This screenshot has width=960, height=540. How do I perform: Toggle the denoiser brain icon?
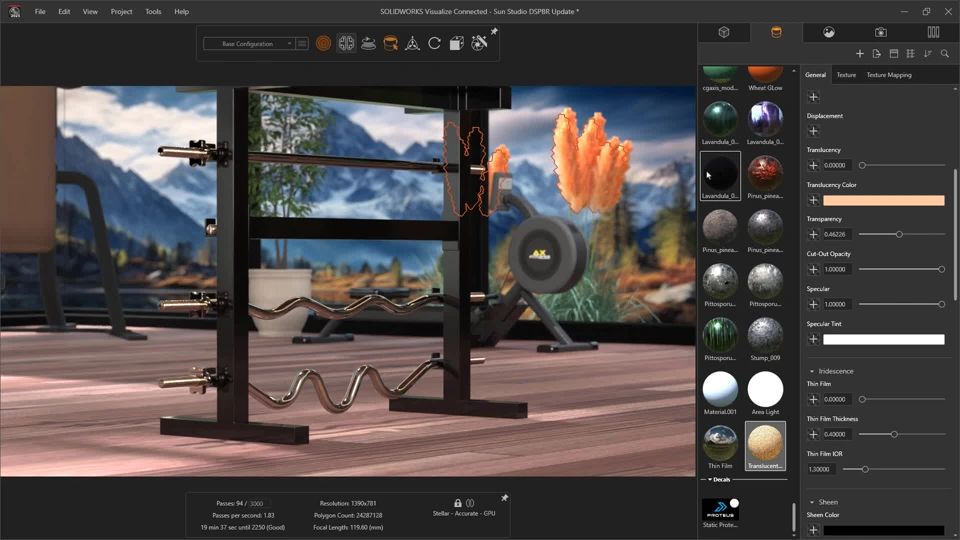pyautogui.click(x=346, y=43)
